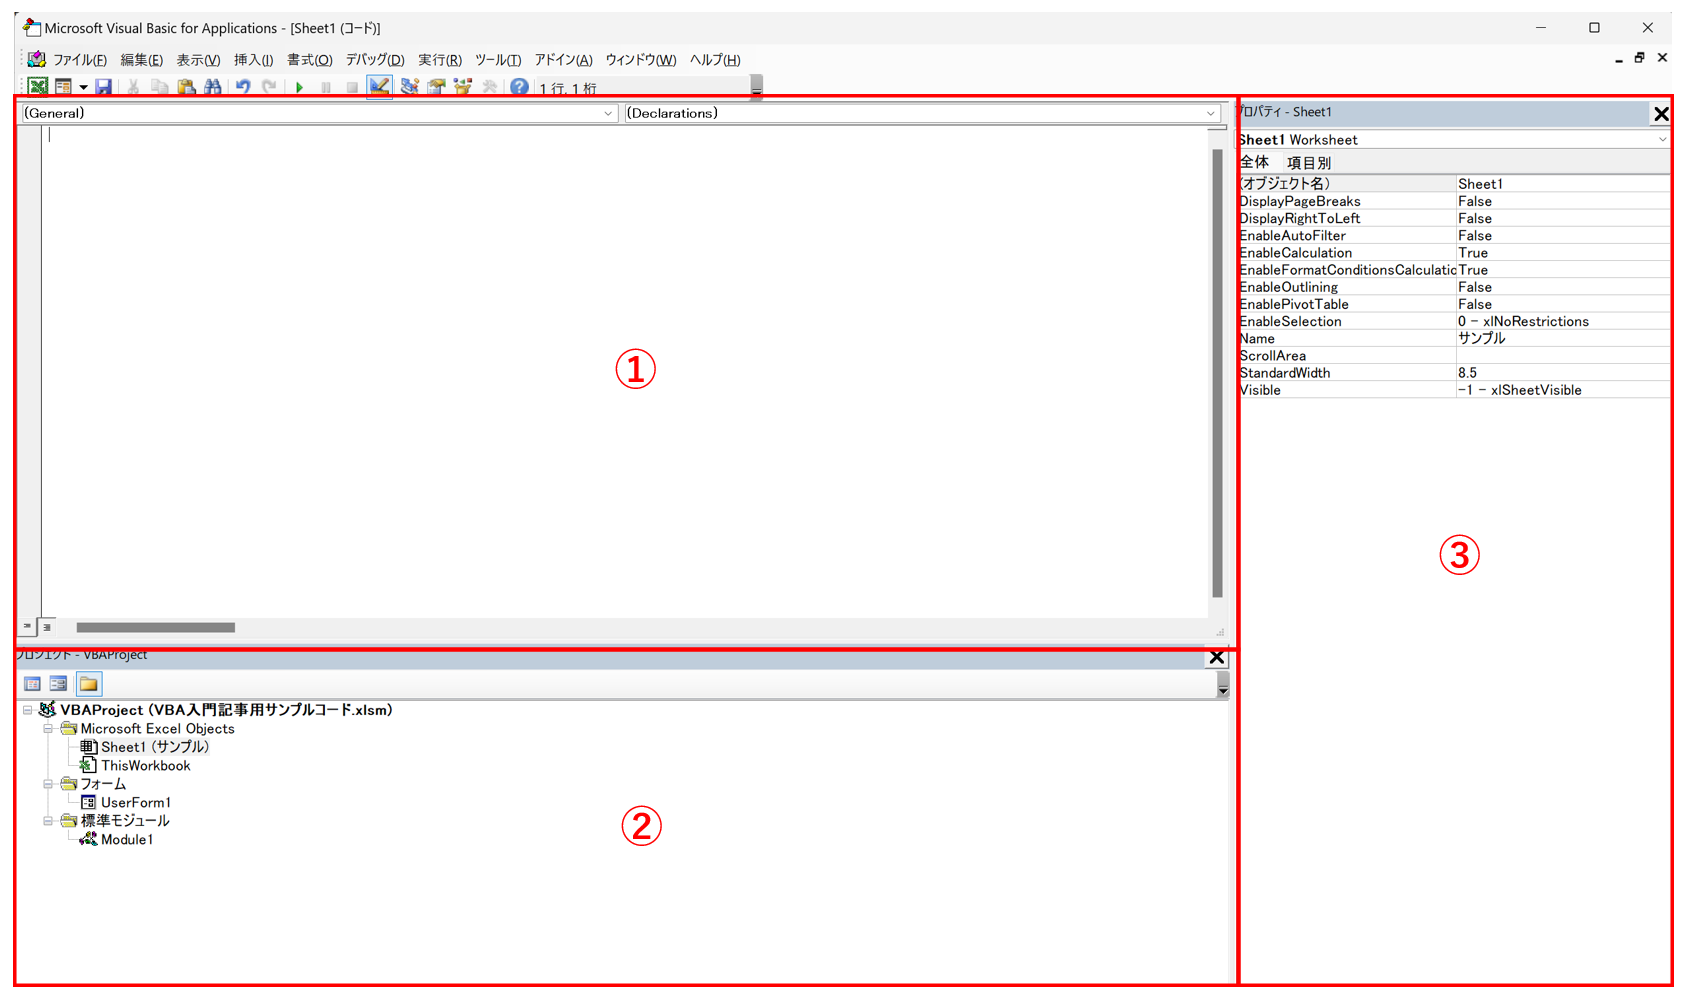Paste clipboard contents from the toolbar
1683x1007 pixels.
[x=186, y=87]
